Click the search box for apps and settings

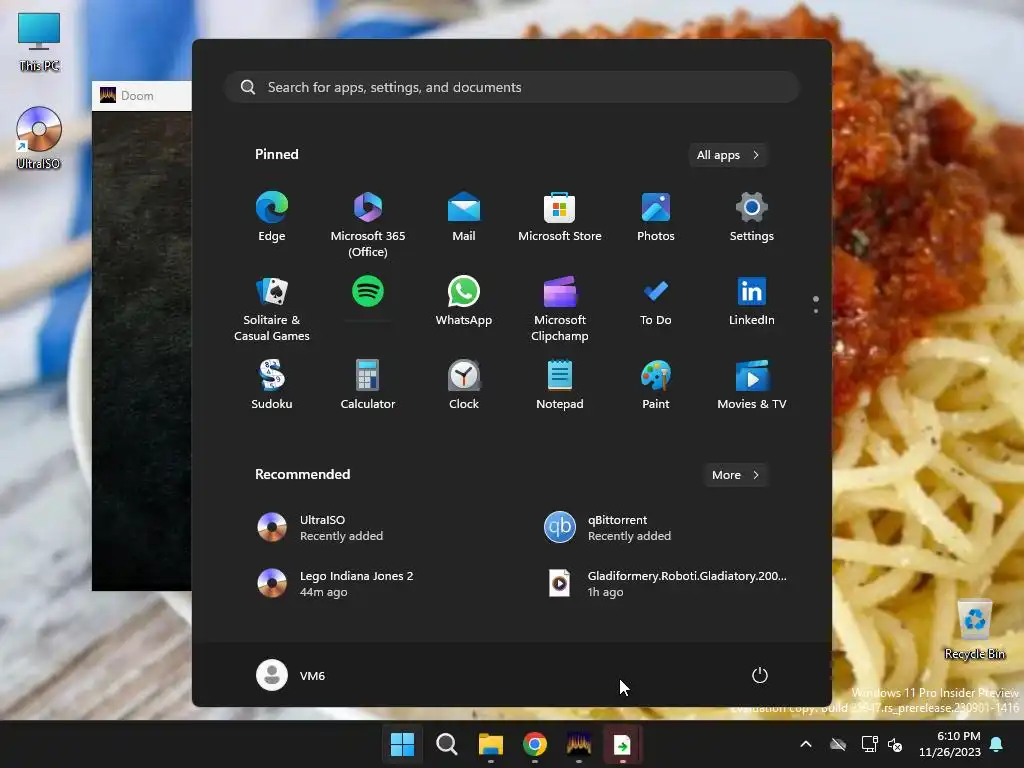512,87
